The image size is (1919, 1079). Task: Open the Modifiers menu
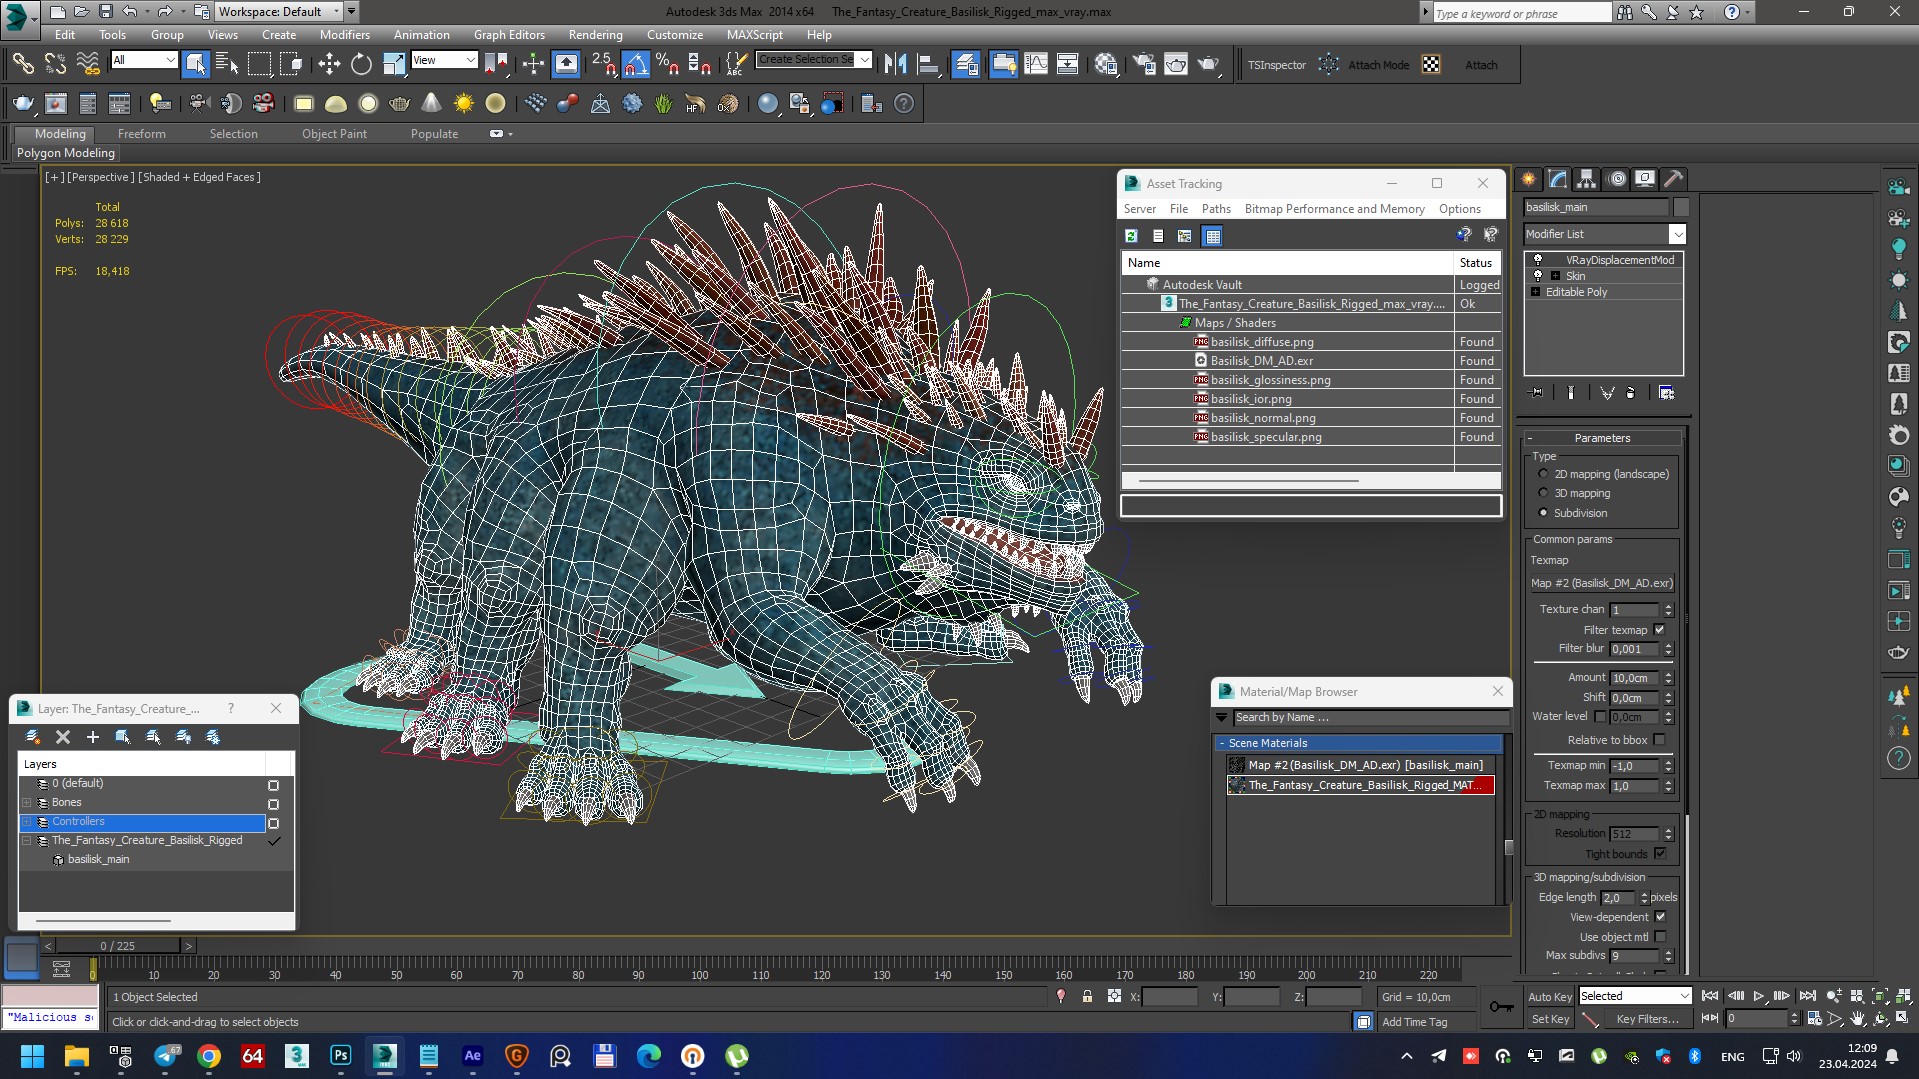(344, 34)
